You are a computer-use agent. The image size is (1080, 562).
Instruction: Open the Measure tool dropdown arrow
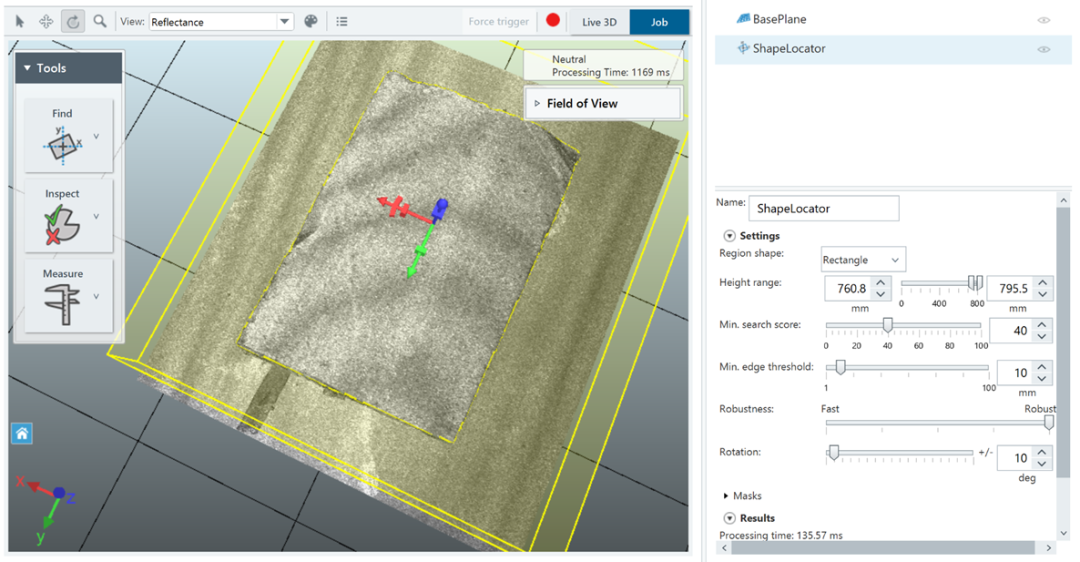(x=96, y=297)
